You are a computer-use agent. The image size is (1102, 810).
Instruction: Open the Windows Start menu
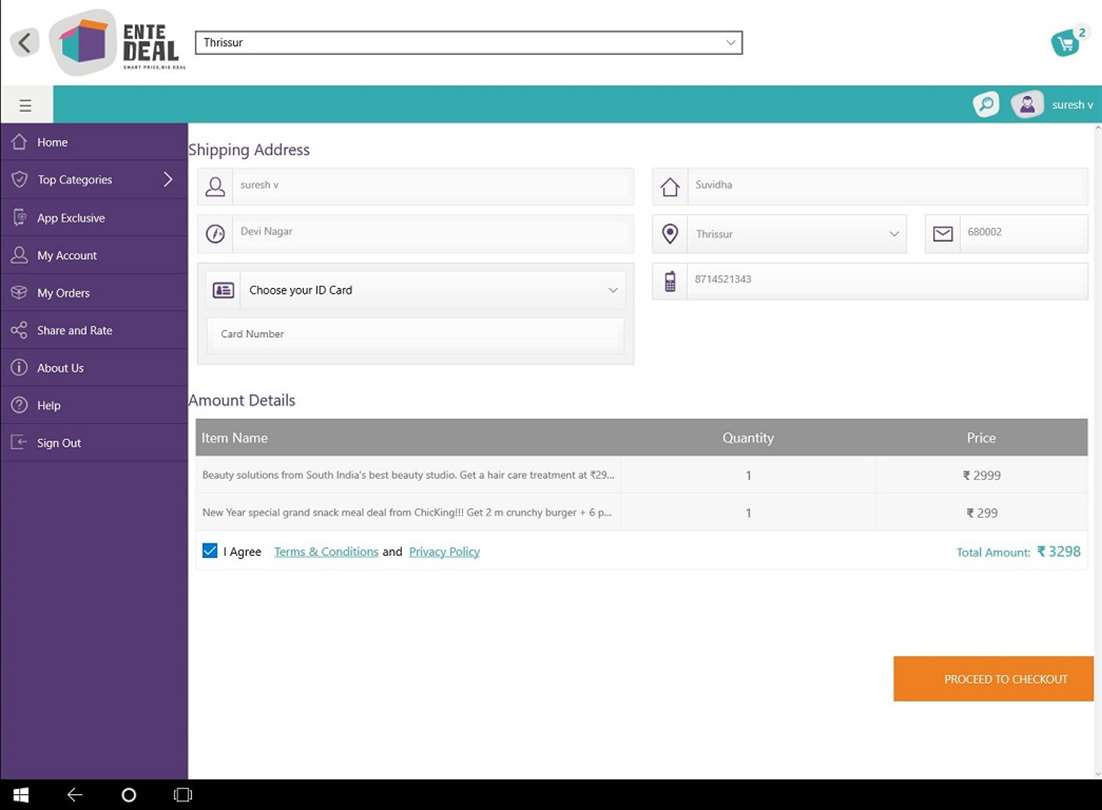(21, 795)
